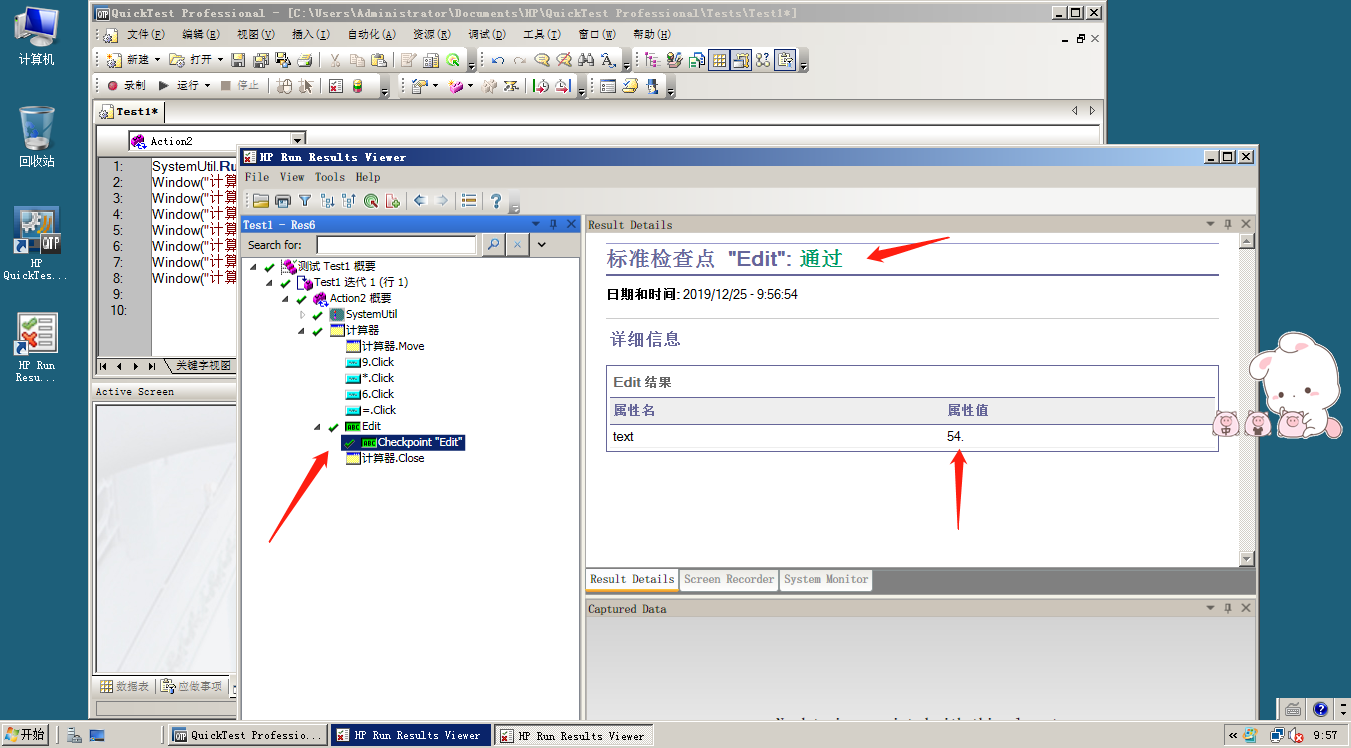Screen dimensions: 1351x748
Task: Open HP Run Results desktop shortcut
Action: pyautogui.click(x=36, y=347)
